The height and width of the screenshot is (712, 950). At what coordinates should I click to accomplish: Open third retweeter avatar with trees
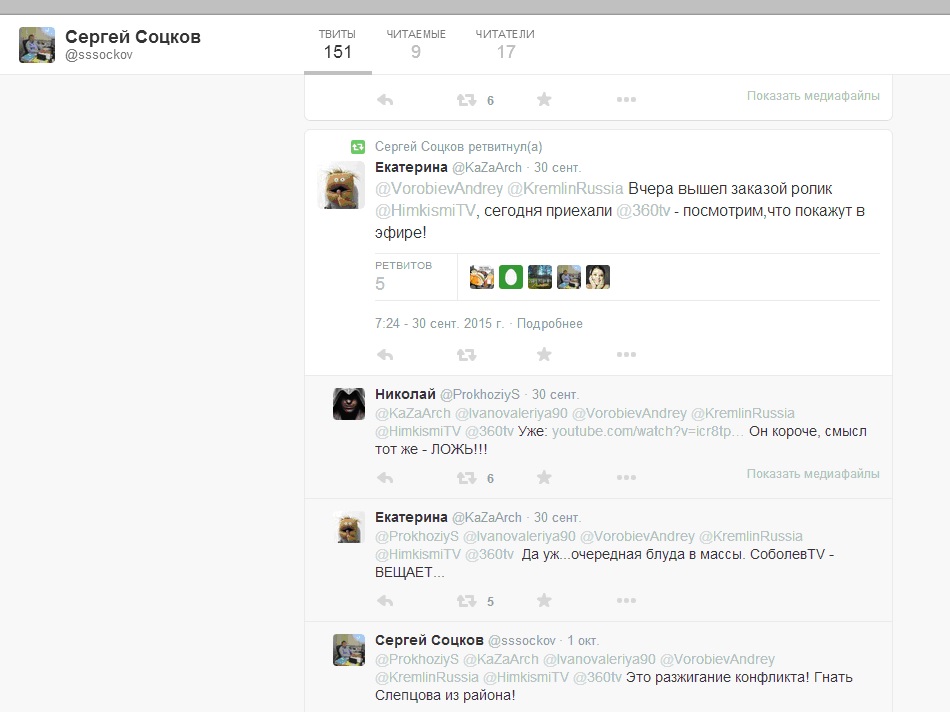[x=540, y=277]
